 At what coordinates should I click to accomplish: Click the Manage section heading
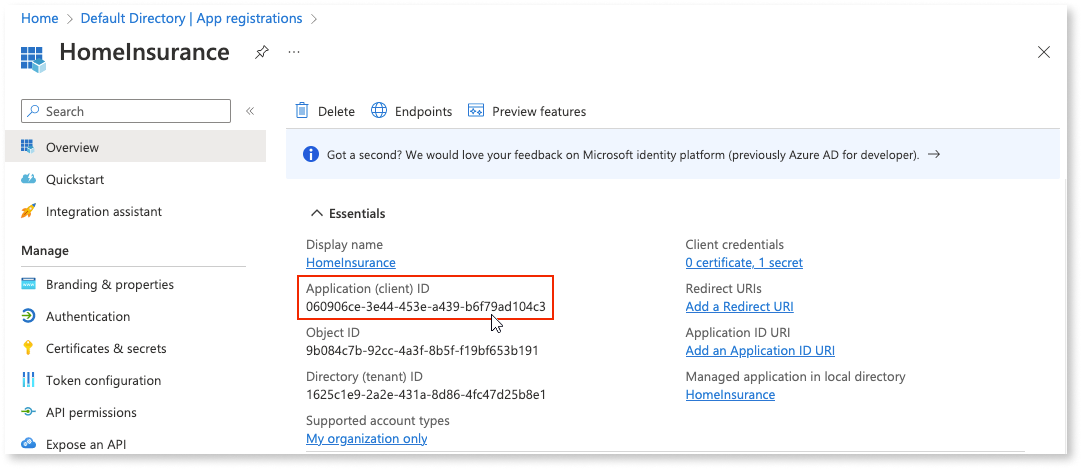pos(45,251)
